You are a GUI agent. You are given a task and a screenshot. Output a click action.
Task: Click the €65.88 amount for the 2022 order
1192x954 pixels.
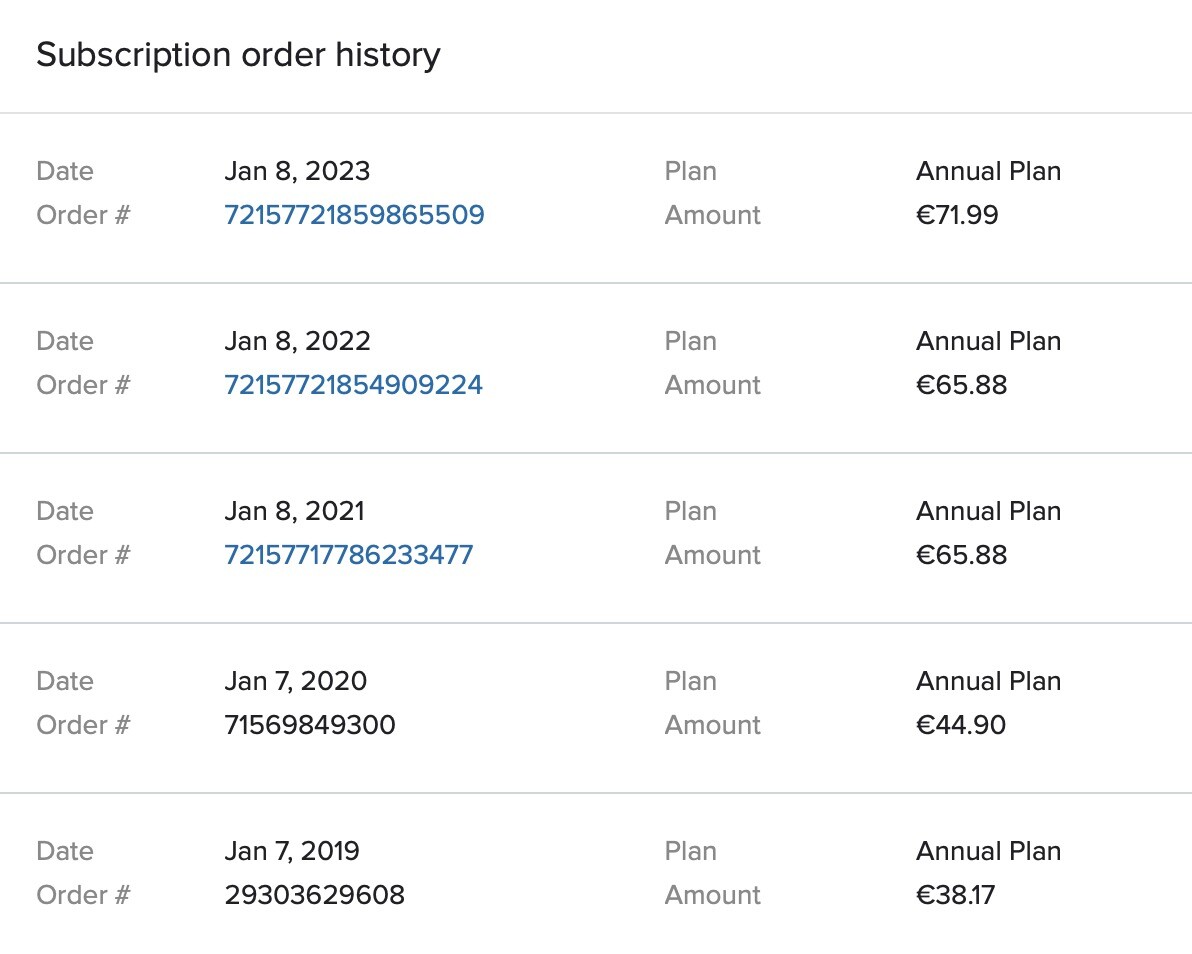click(961, 385)
